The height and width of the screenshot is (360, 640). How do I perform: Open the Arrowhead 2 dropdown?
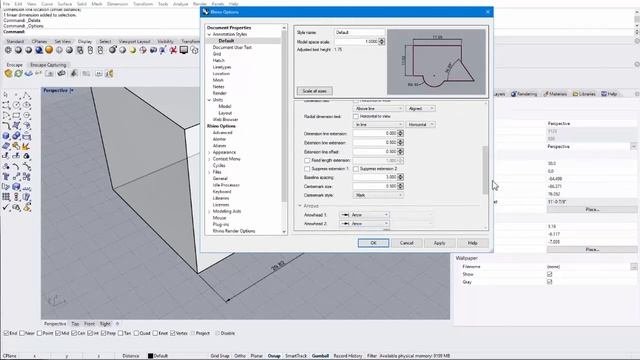364,224
